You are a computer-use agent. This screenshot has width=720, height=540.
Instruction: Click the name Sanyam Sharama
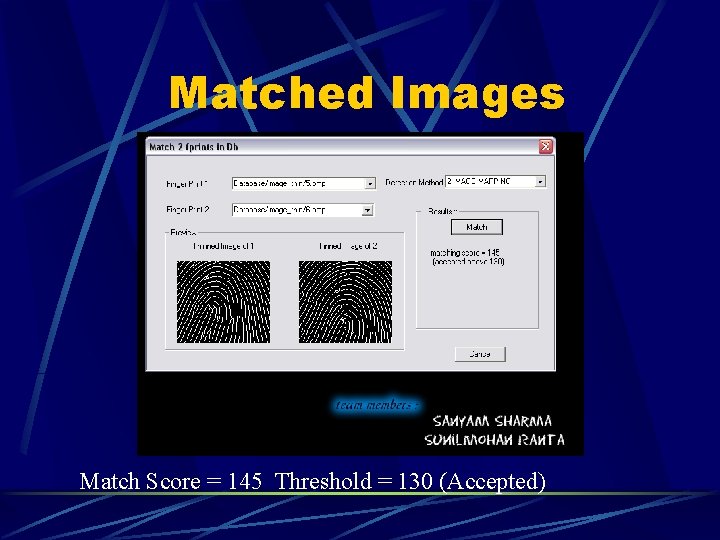[492, 421]
